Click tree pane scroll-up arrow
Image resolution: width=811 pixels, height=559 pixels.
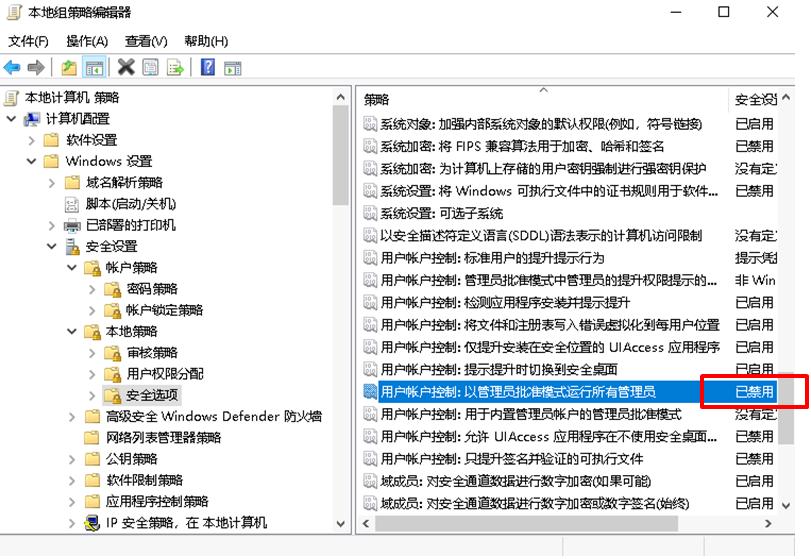pos(340,97)
